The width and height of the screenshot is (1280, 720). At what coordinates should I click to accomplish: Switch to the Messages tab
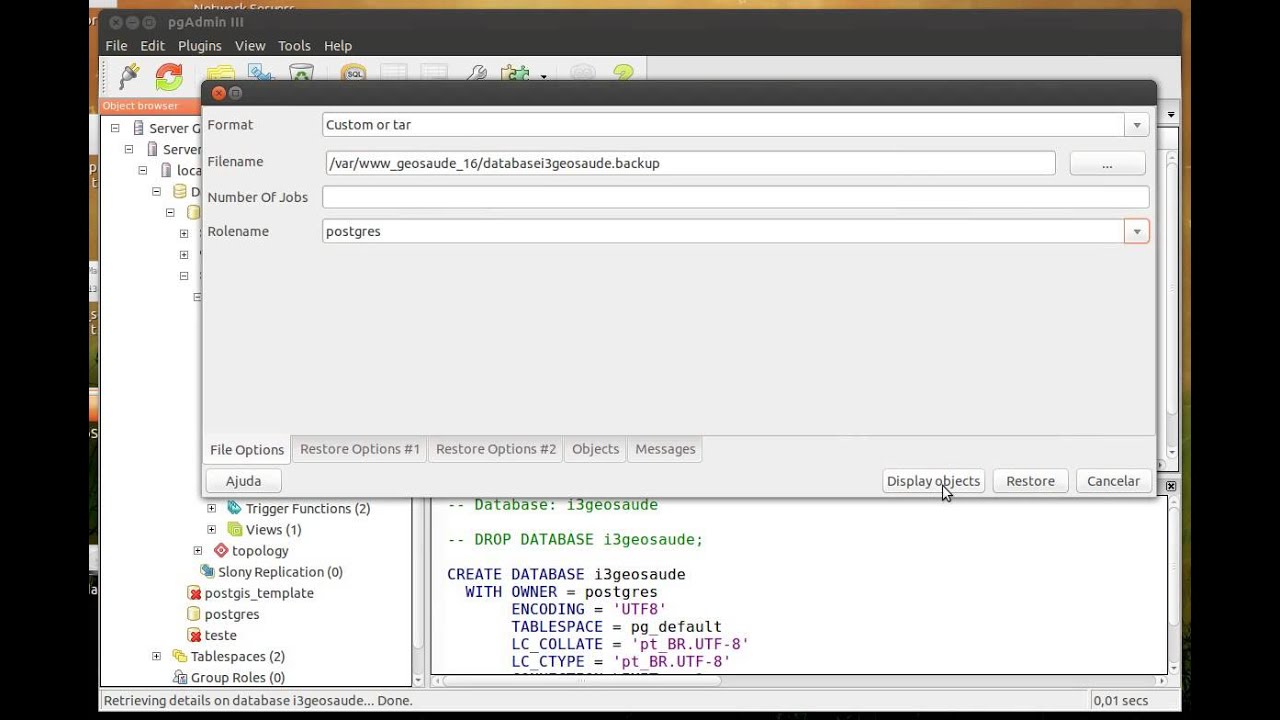click(665, 449)
